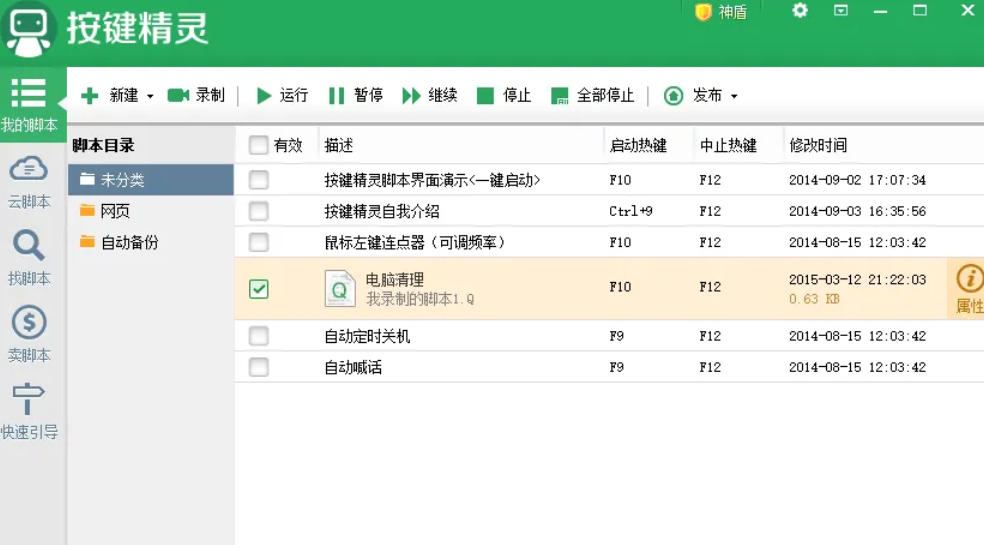Open the title bar dropdown menu button
Image resolution: width=984 pixels, height=545 pixels.
tap(841, 11)
